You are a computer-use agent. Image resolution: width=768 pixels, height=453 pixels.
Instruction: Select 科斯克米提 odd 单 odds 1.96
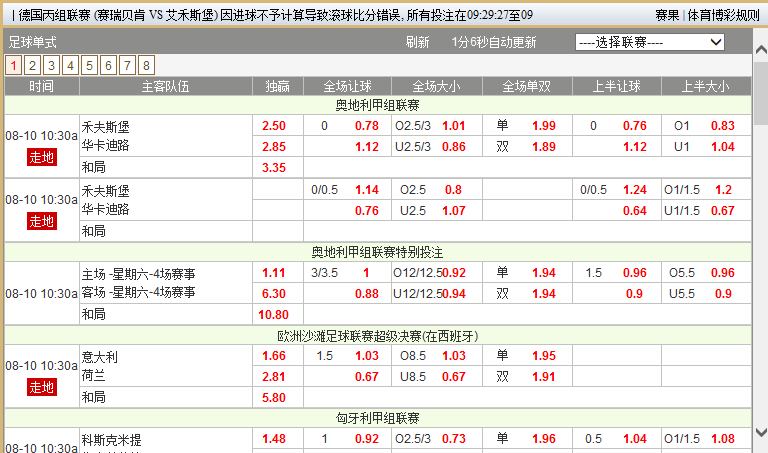point(544,439)
